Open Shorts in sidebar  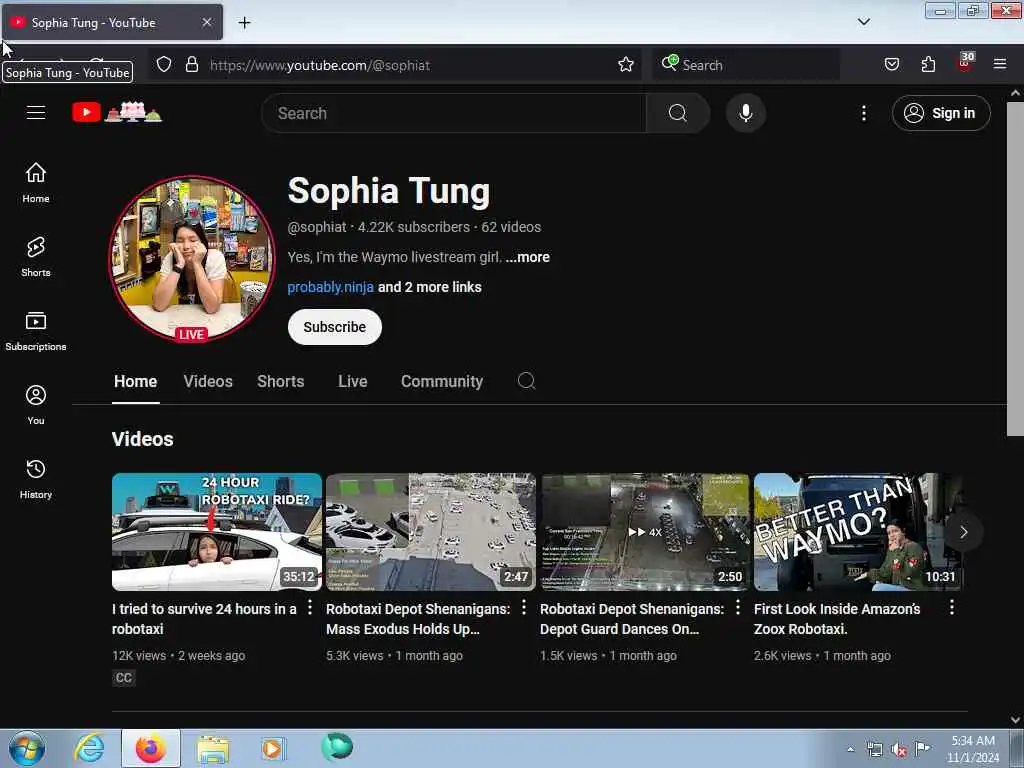coord(36,257)
